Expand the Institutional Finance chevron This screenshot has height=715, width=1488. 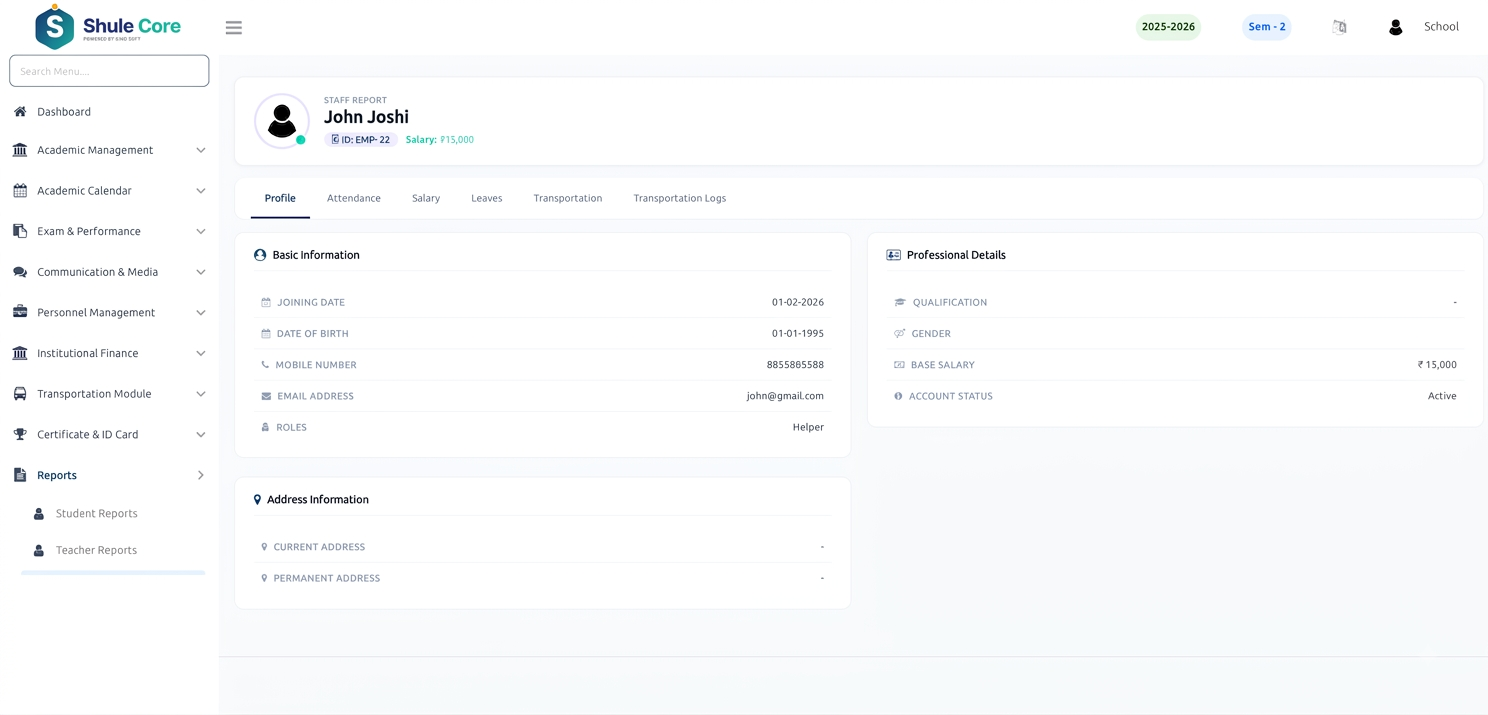coord(201,353)
